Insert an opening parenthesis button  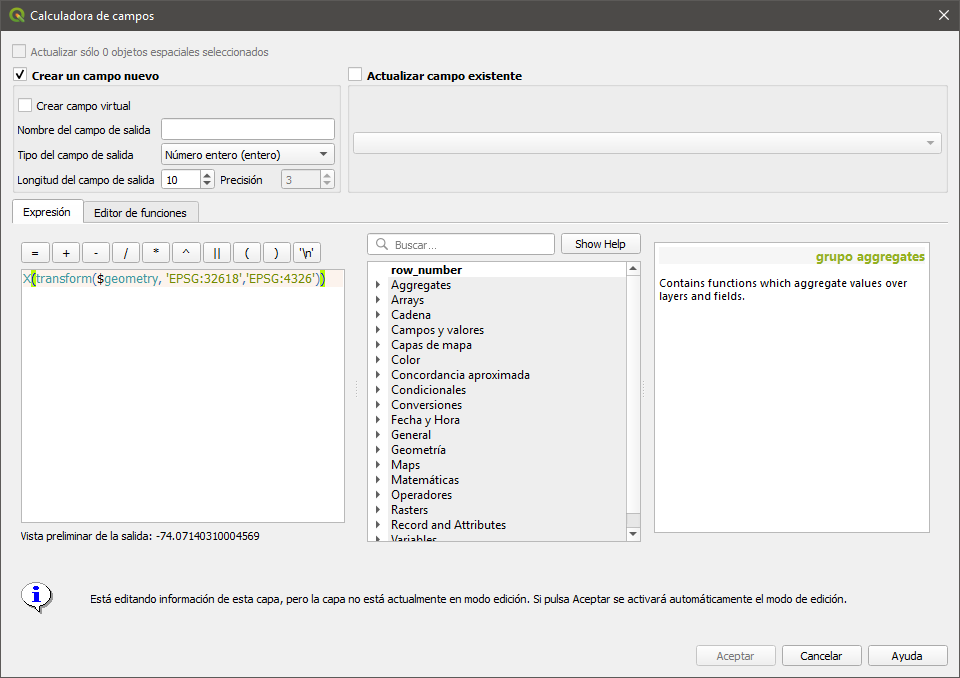[247, 253]
